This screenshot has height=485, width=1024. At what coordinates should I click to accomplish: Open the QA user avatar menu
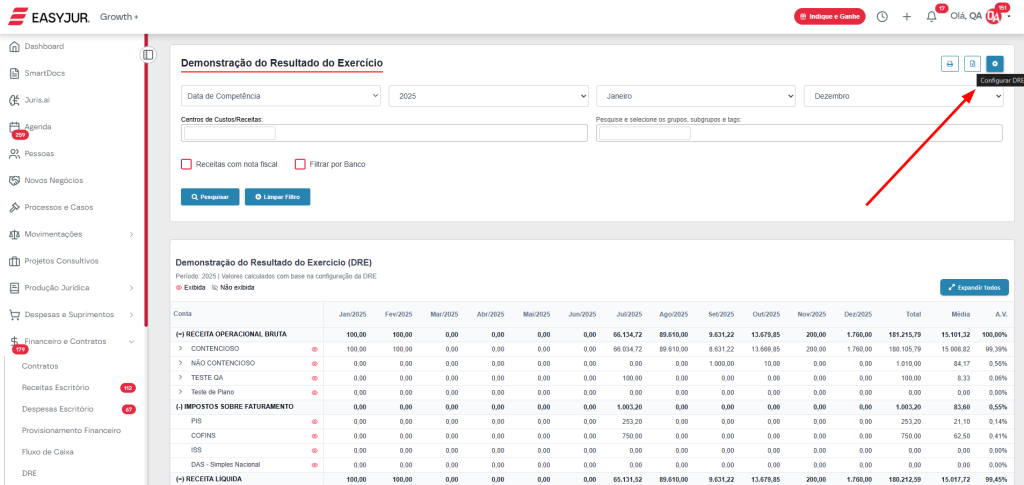pos(994,16)
